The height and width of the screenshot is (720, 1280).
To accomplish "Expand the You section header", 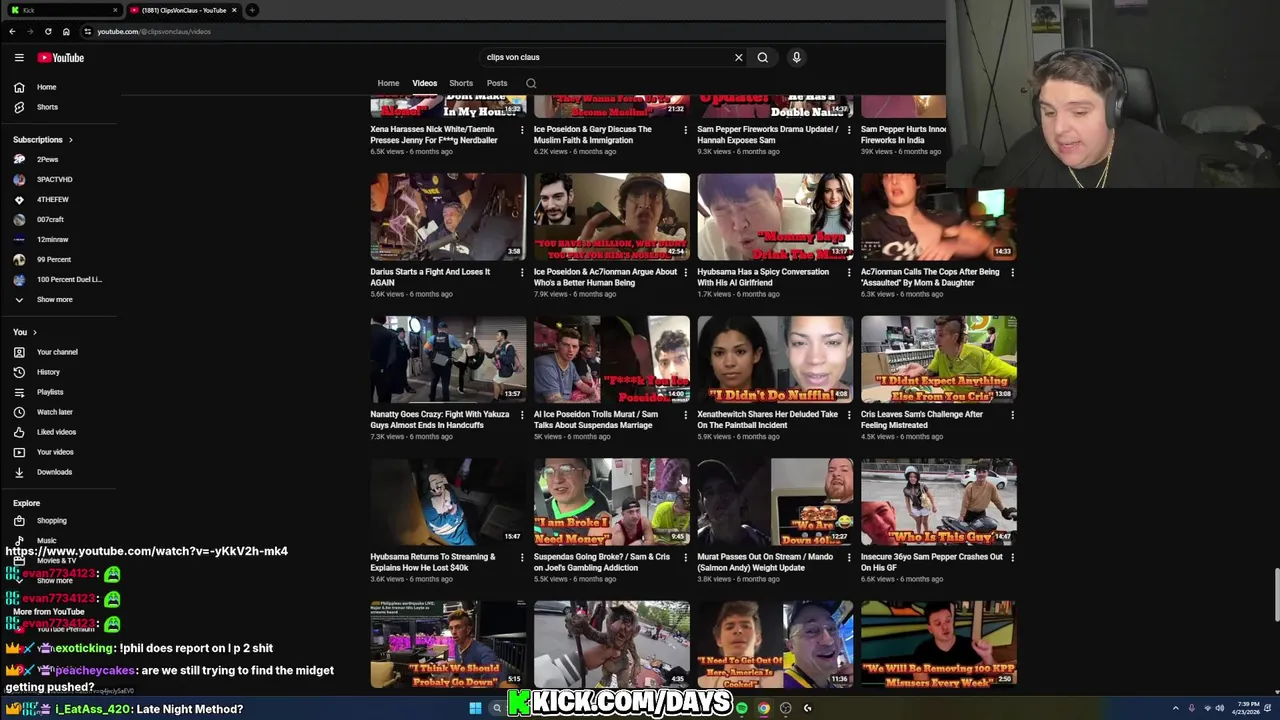I will click(25, 332).
